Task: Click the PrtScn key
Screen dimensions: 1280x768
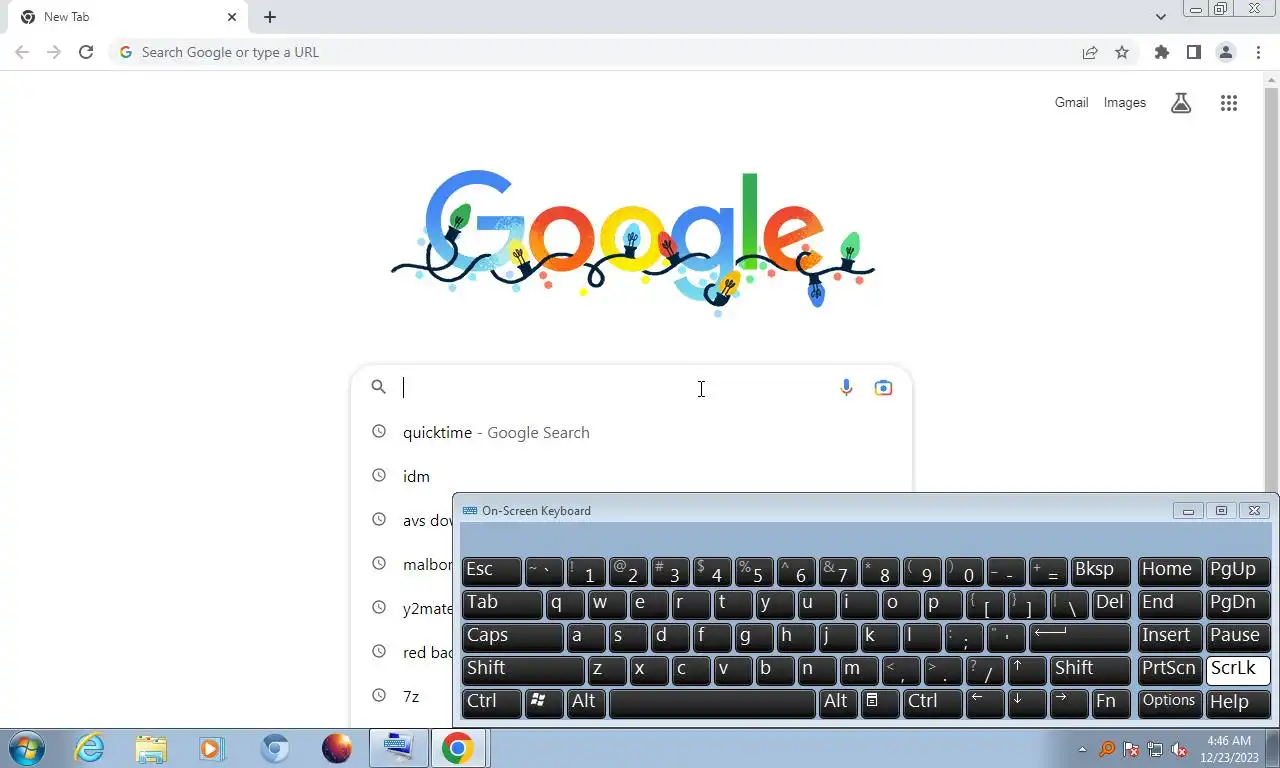Action: pos(1170,669)
